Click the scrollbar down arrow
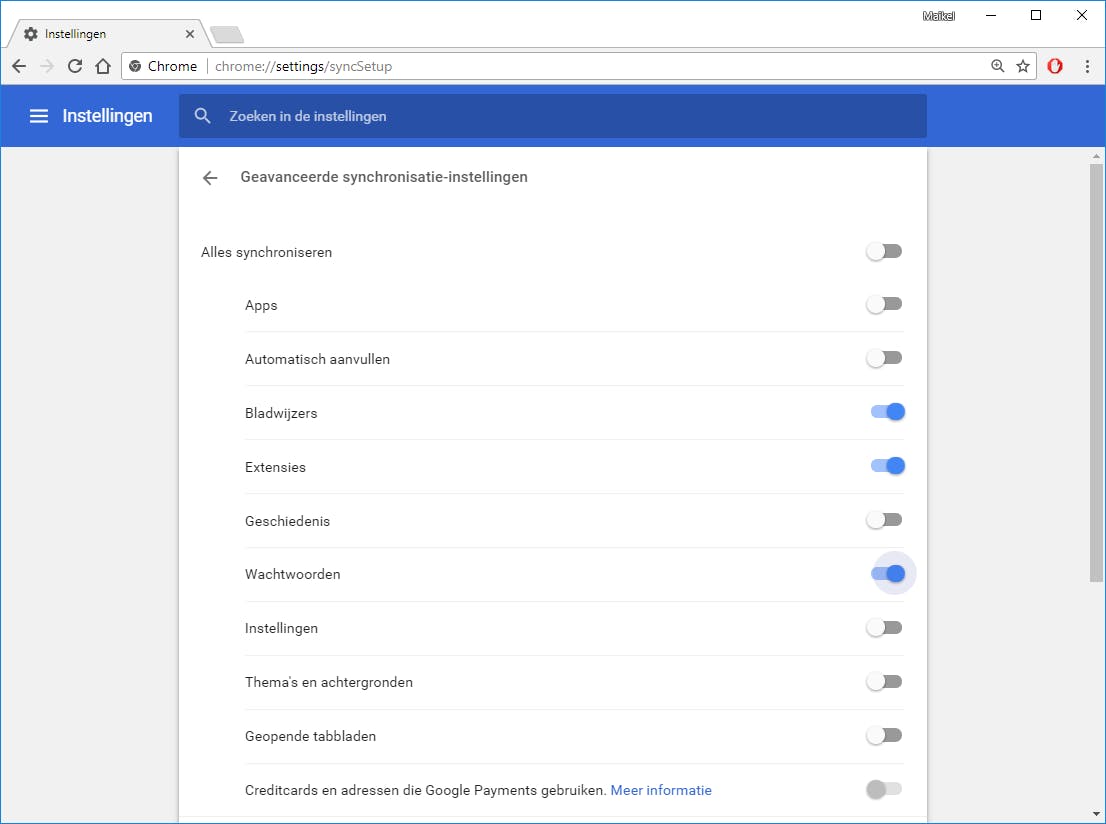This screenshot has height=824, width=1106. coord(1096,815)
